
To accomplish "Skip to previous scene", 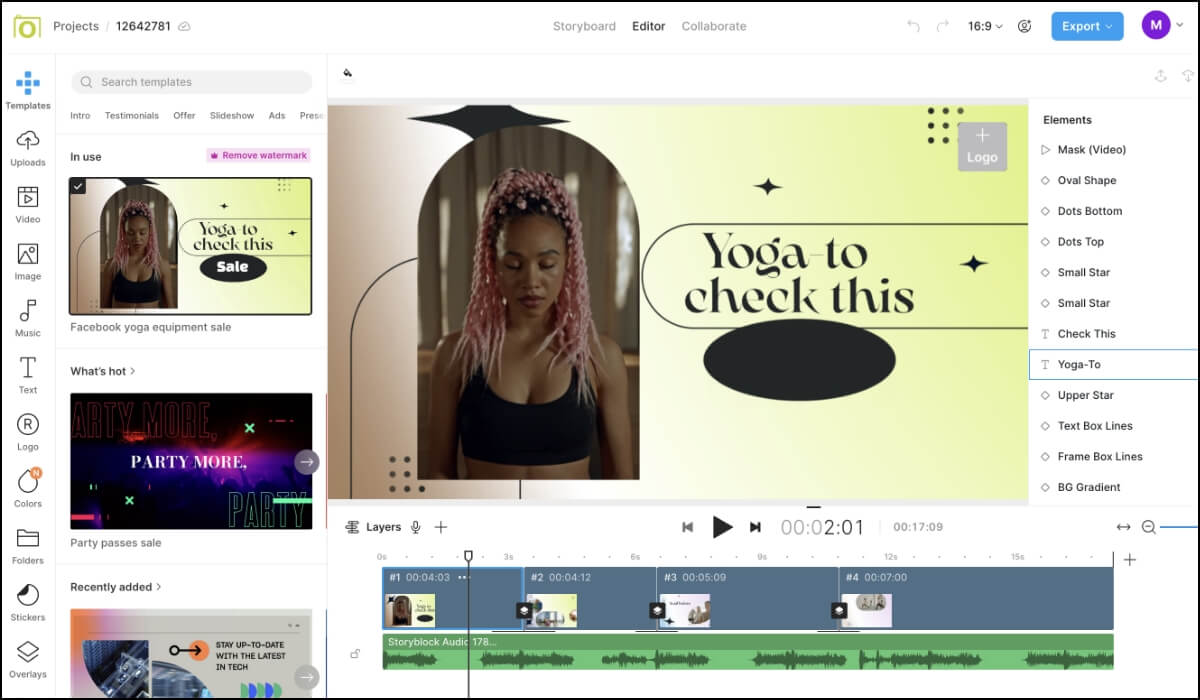I will (x=688, y=527).
